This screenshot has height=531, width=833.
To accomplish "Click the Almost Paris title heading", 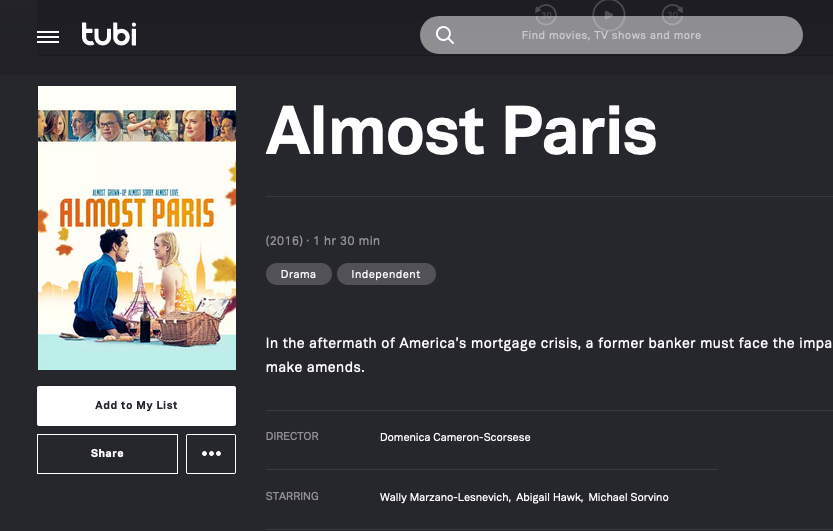I will coord(461,130).
